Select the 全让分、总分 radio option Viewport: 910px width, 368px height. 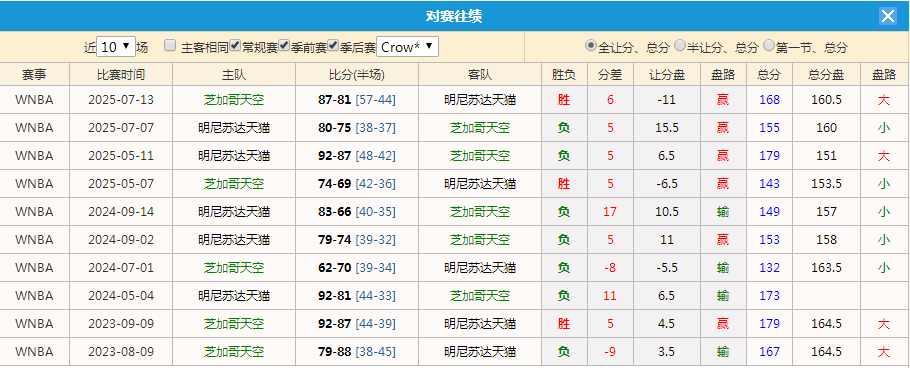(590, 45)
